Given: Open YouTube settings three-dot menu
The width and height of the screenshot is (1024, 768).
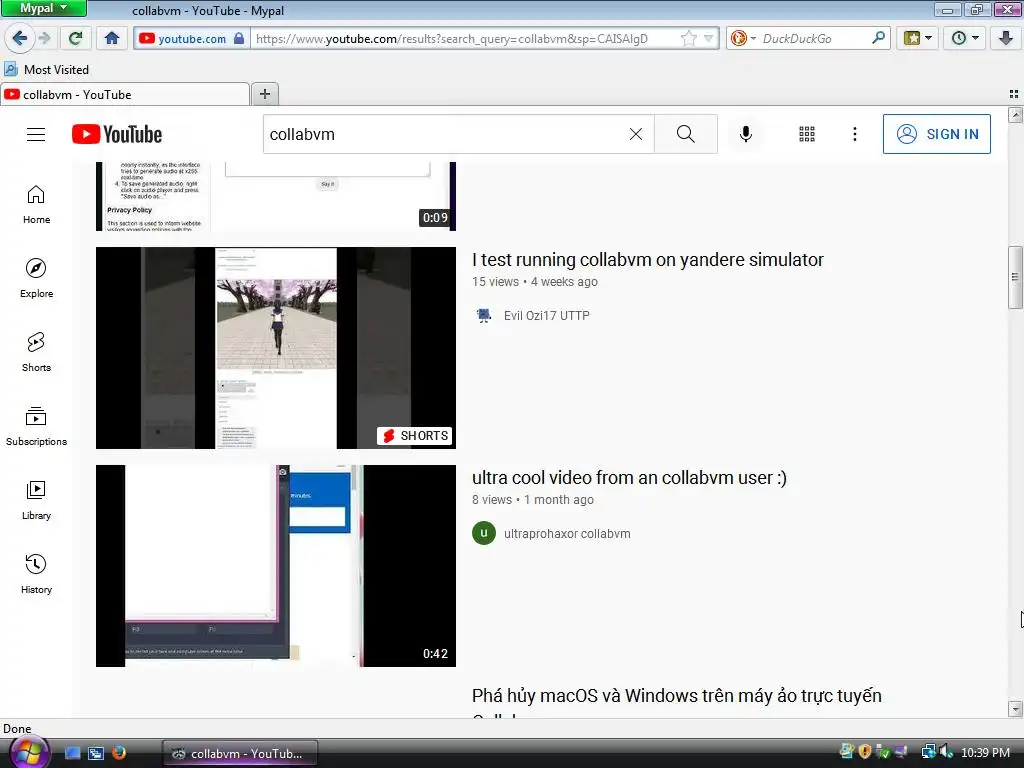Looking at the screenshot, I should click(855, 134).
